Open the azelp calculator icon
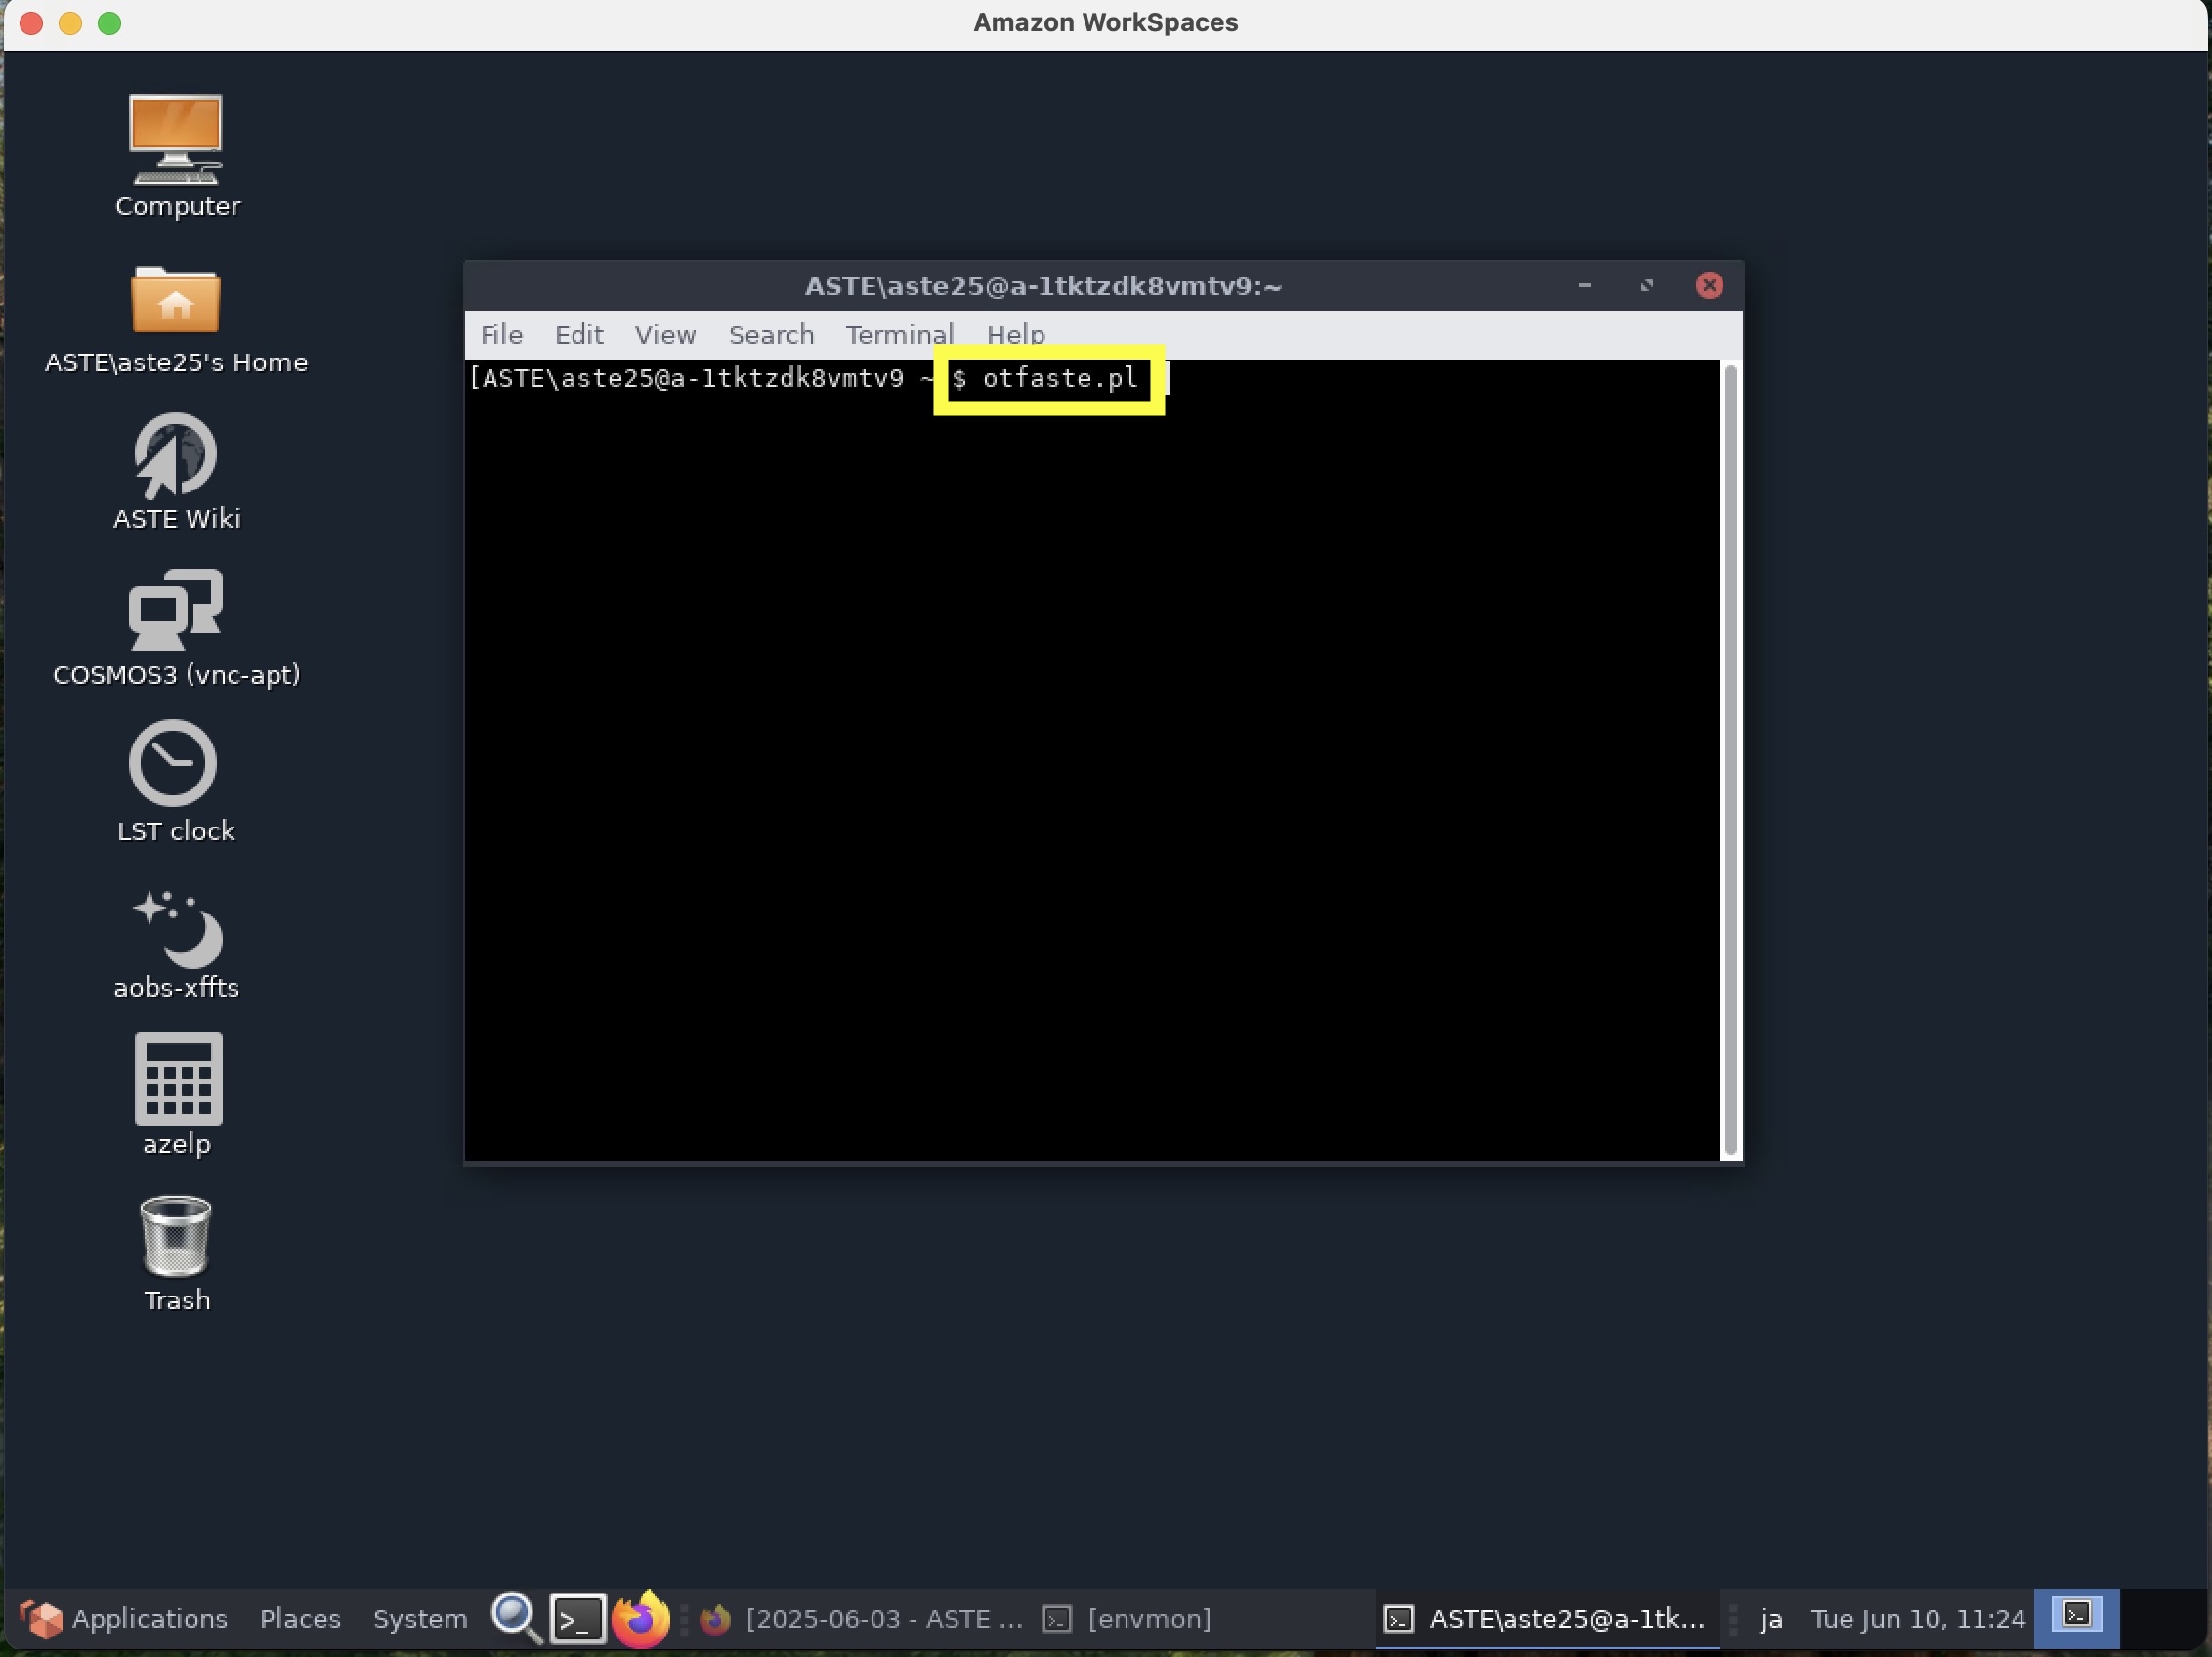The height and width of the screenshot is (1657, 2212). tap(178, 1079)
